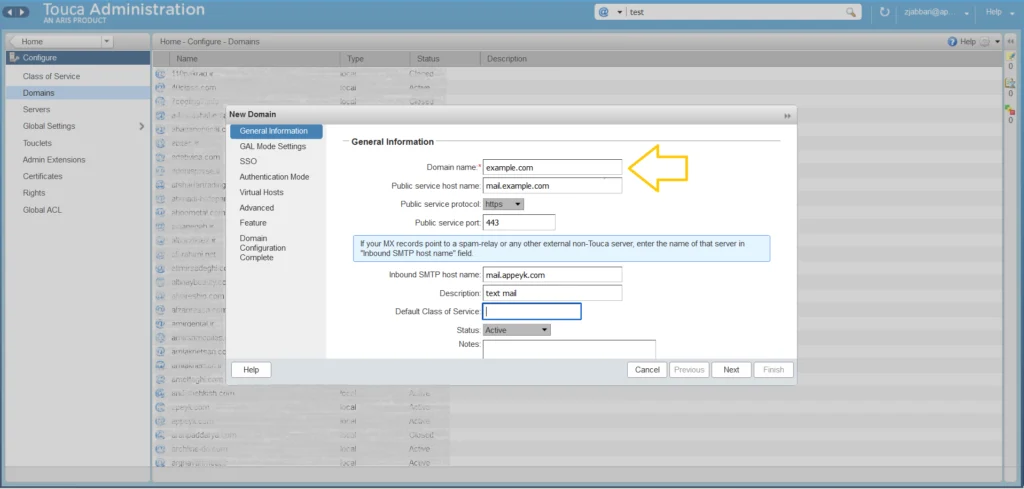The height and width of the screenshot is (489, 1024).
Task: Collapse the right panel double-arrow icon
Action: [x=1011, y=41]
